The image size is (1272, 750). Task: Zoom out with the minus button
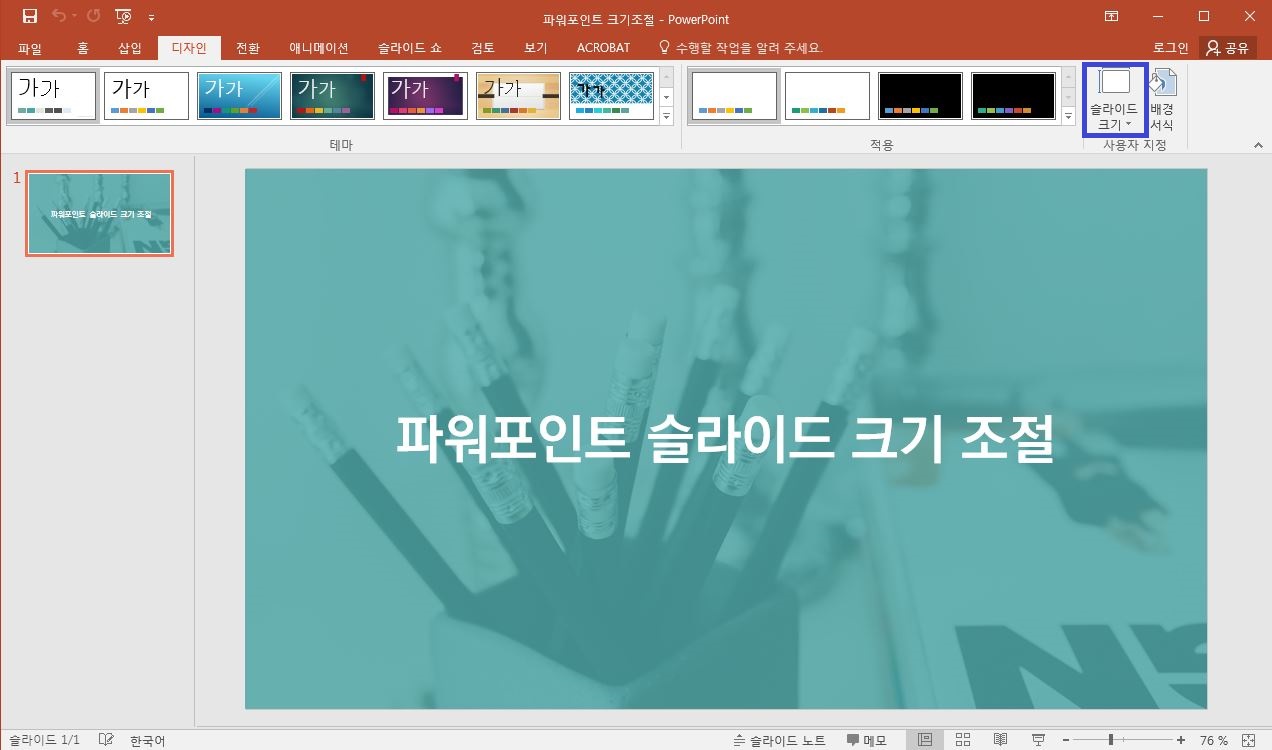[x=1065, y=741]
